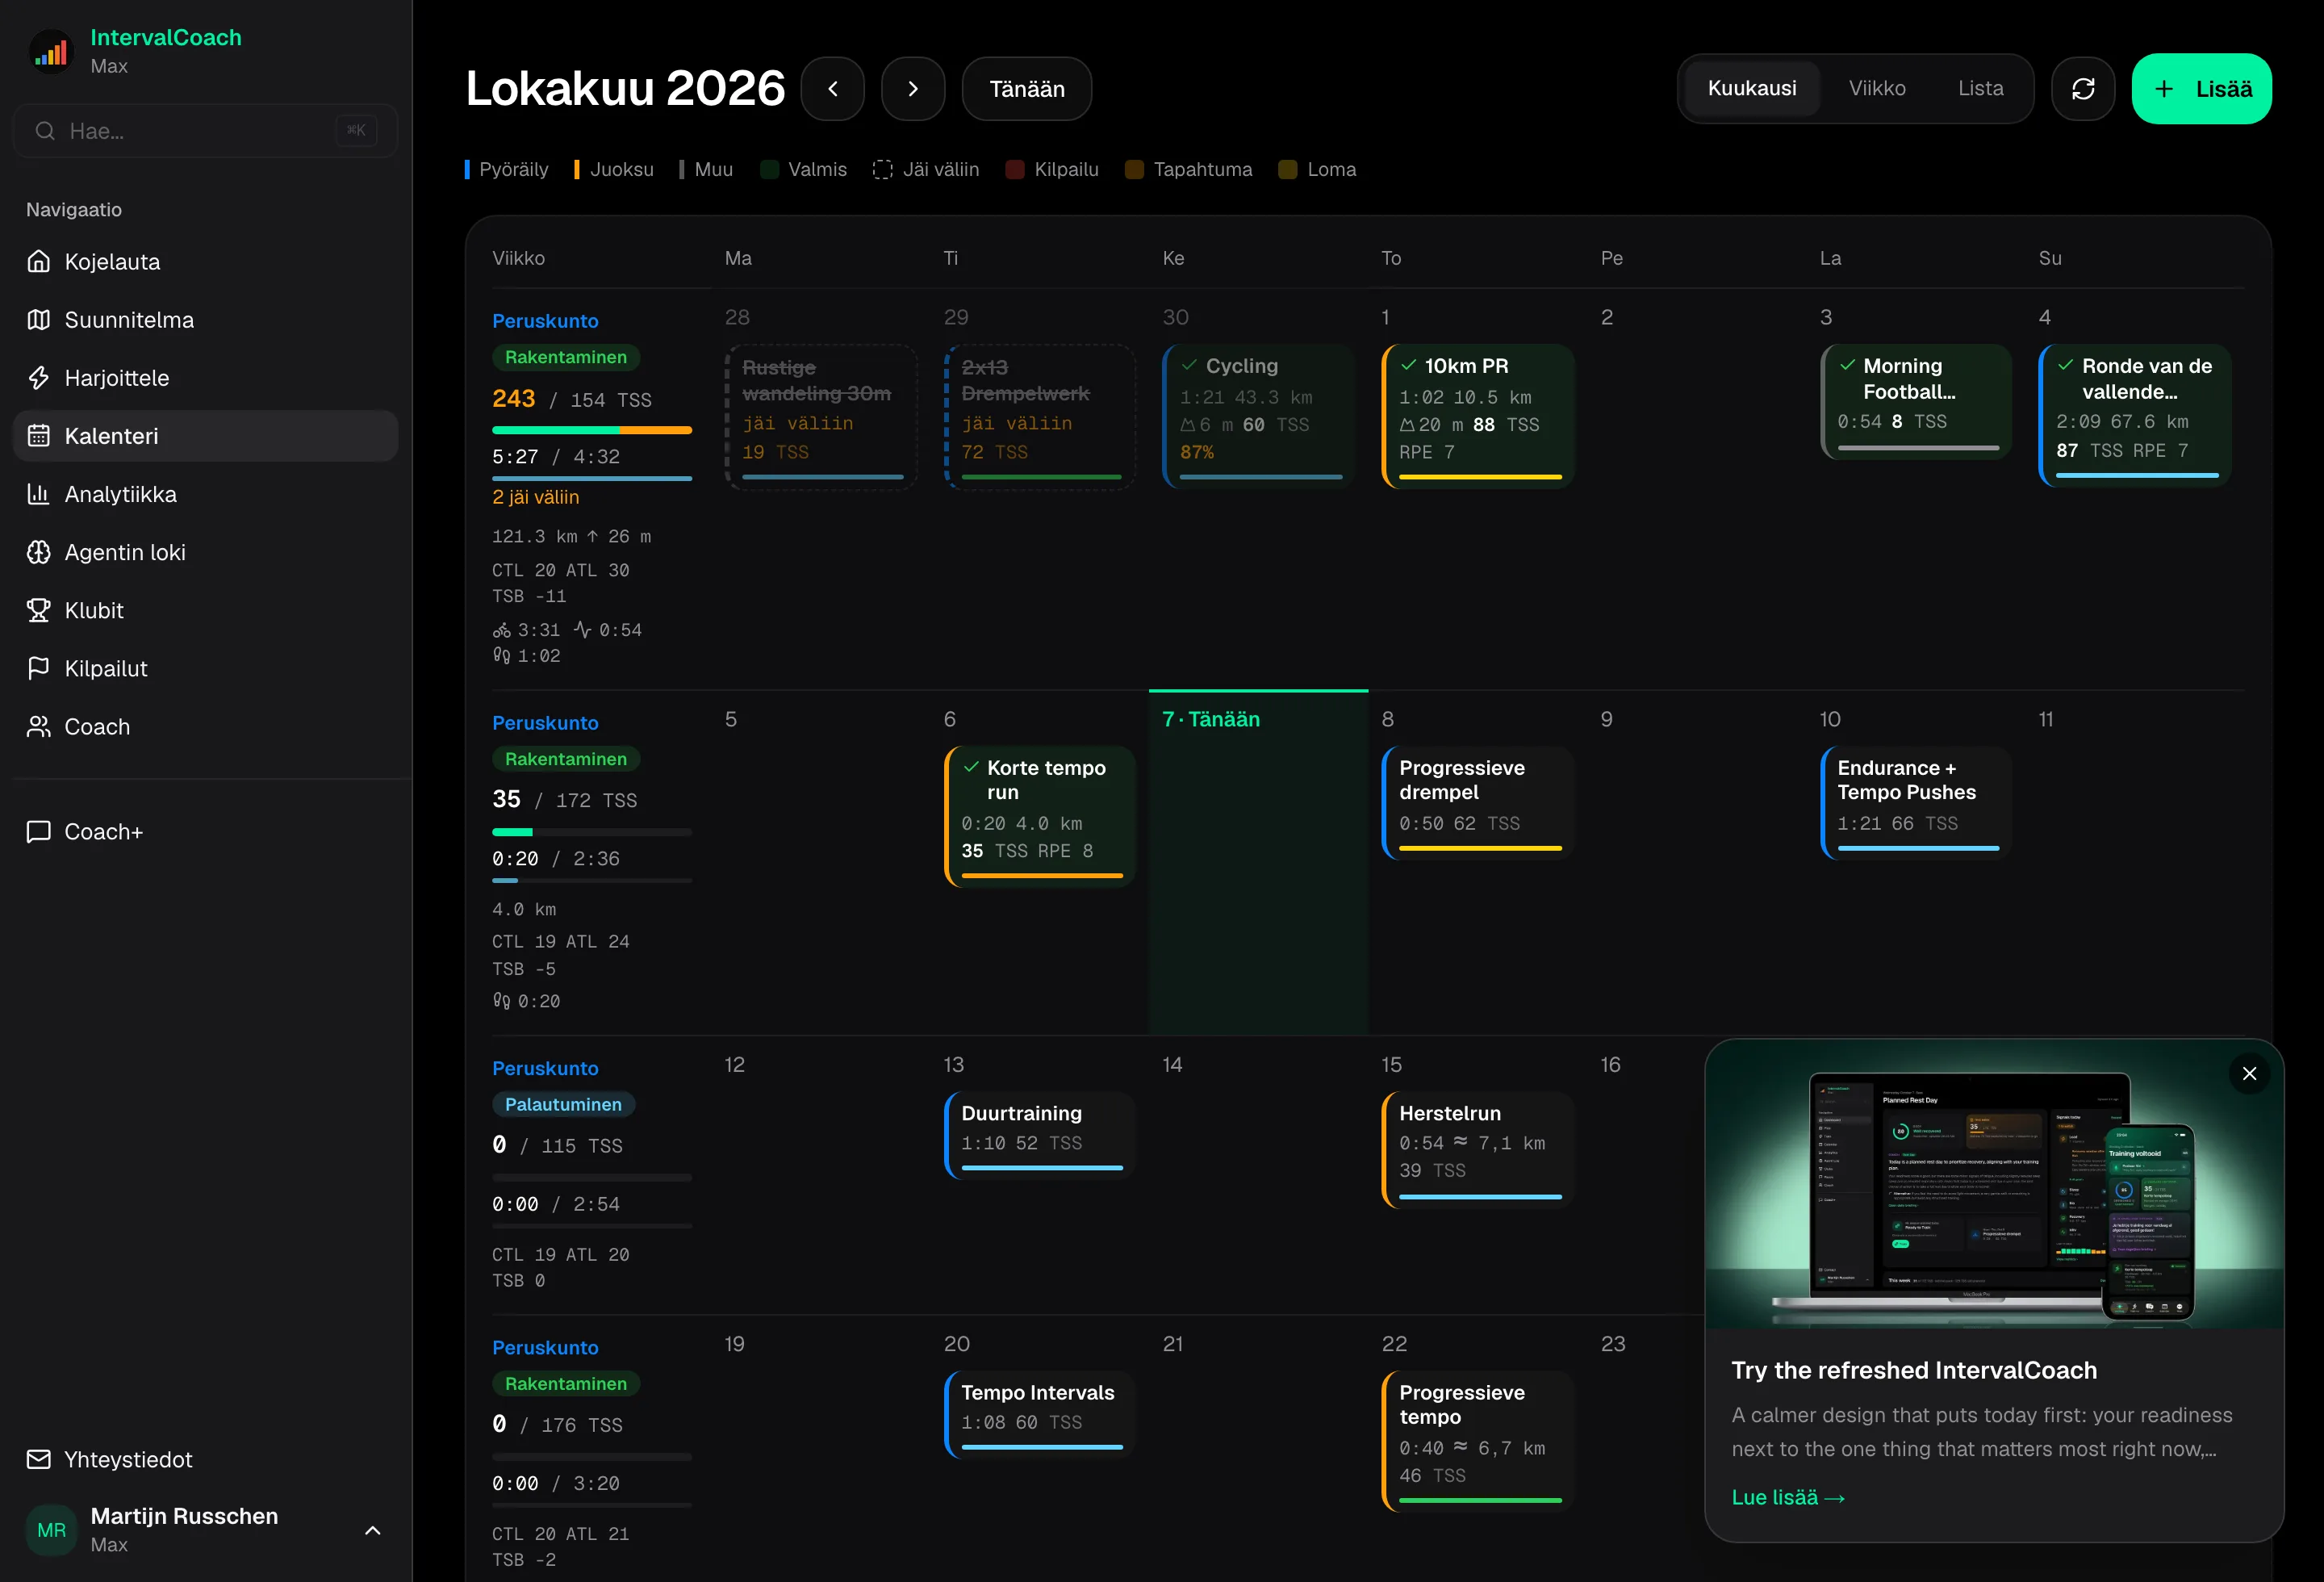Select the Kuukausi view tab
The image size is (2324, 1582).
click(1751, 89)
